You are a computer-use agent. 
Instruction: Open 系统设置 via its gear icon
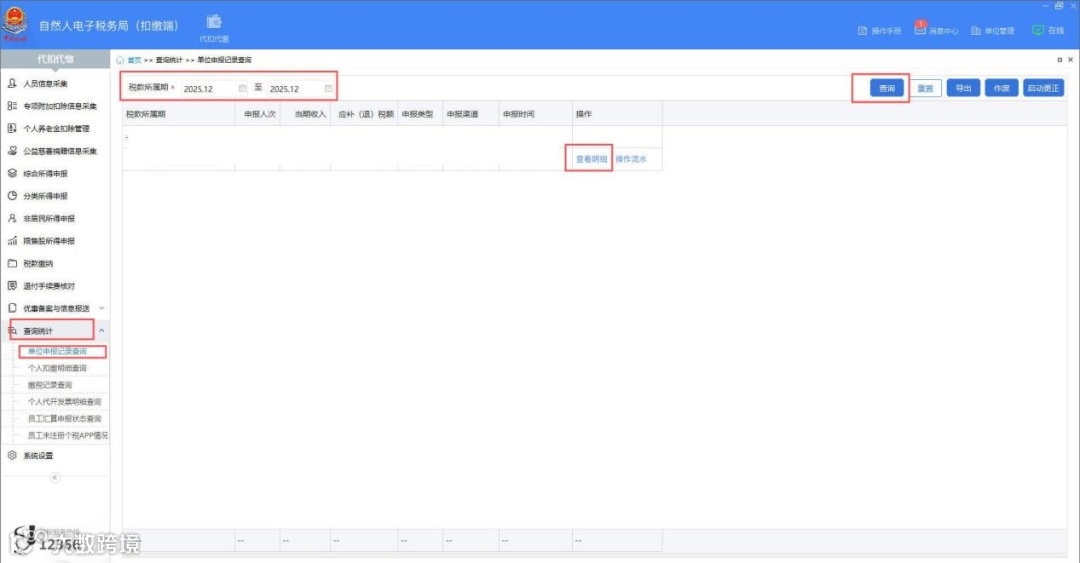(x=12, y=455)
